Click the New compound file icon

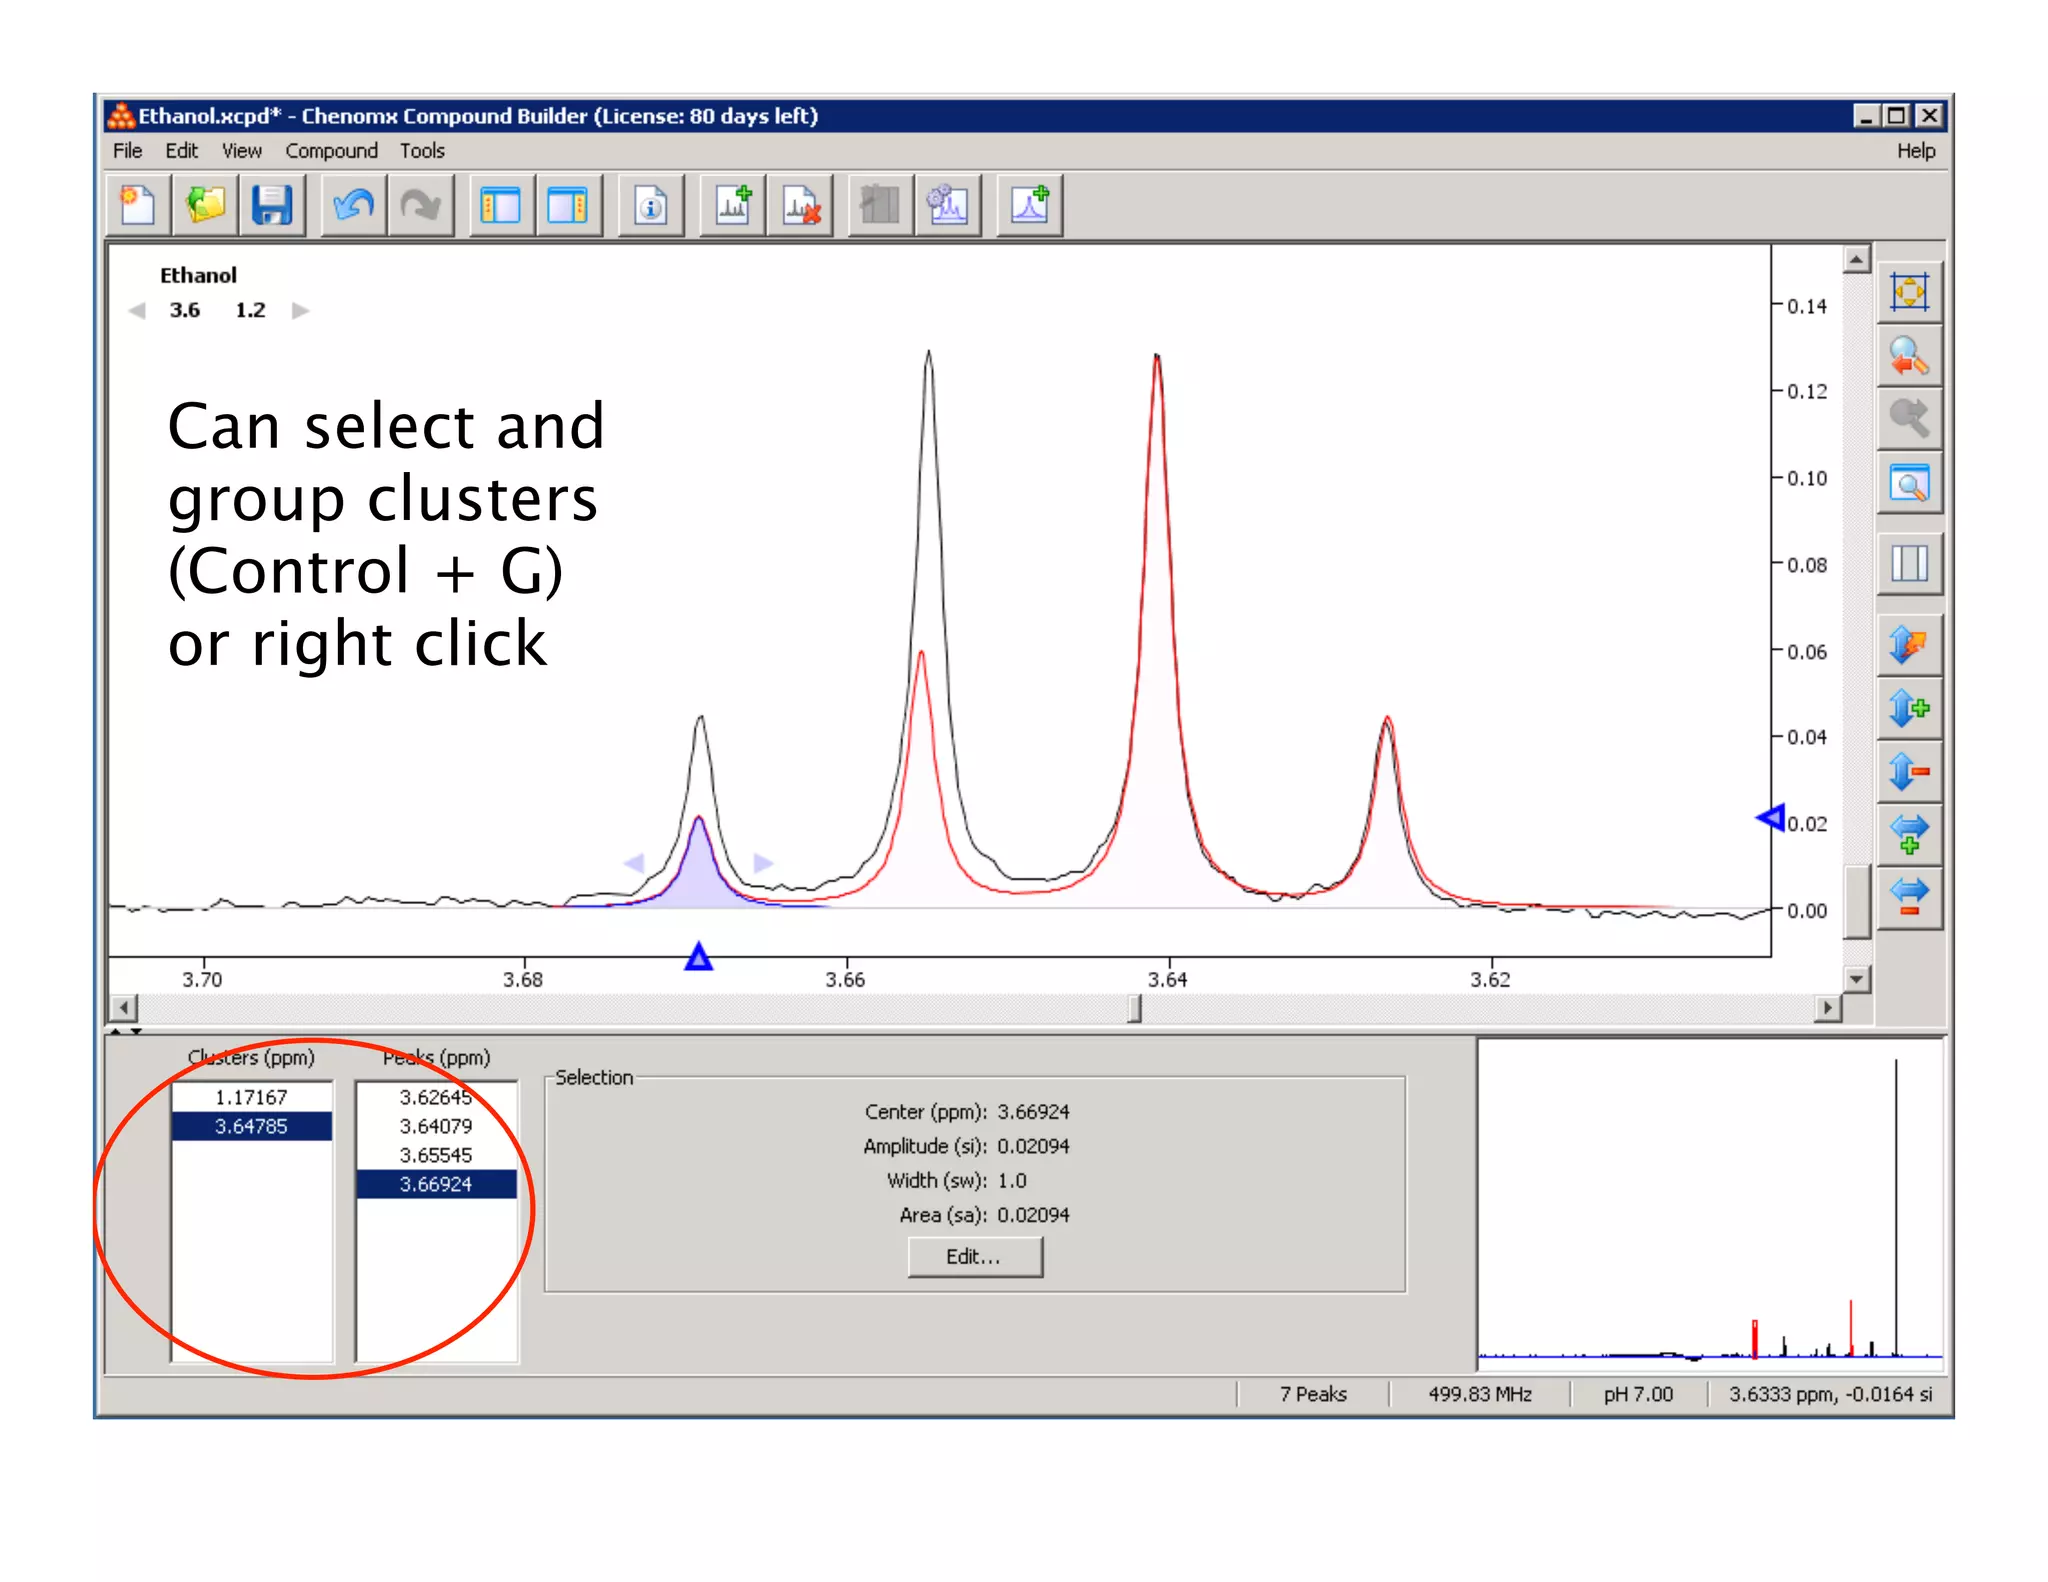point(138,206)
